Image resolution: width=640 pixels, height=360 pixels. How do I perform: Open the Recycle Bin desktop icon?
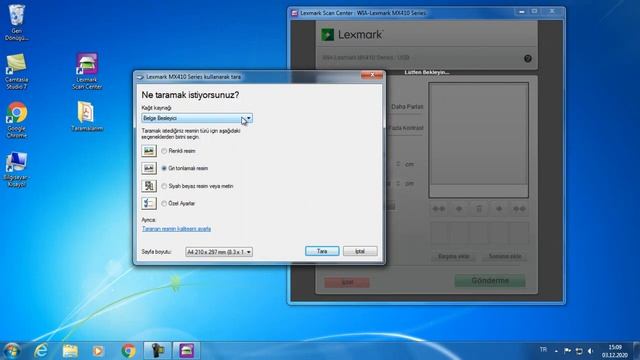coord(16,22)
